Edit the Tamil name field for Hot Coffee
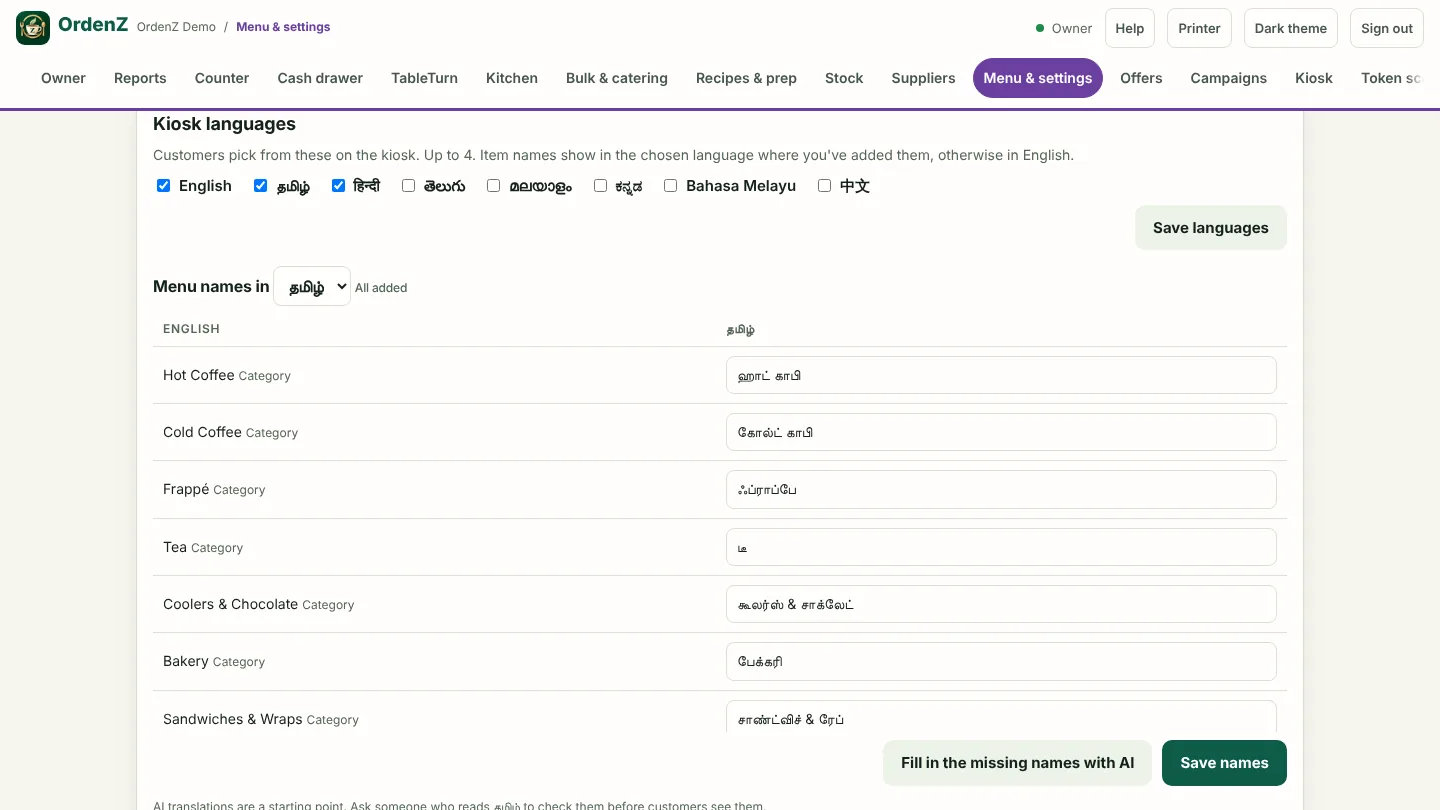This screenshot has height=810, width=1440. pyautogui.click(x=1001, y=375)
